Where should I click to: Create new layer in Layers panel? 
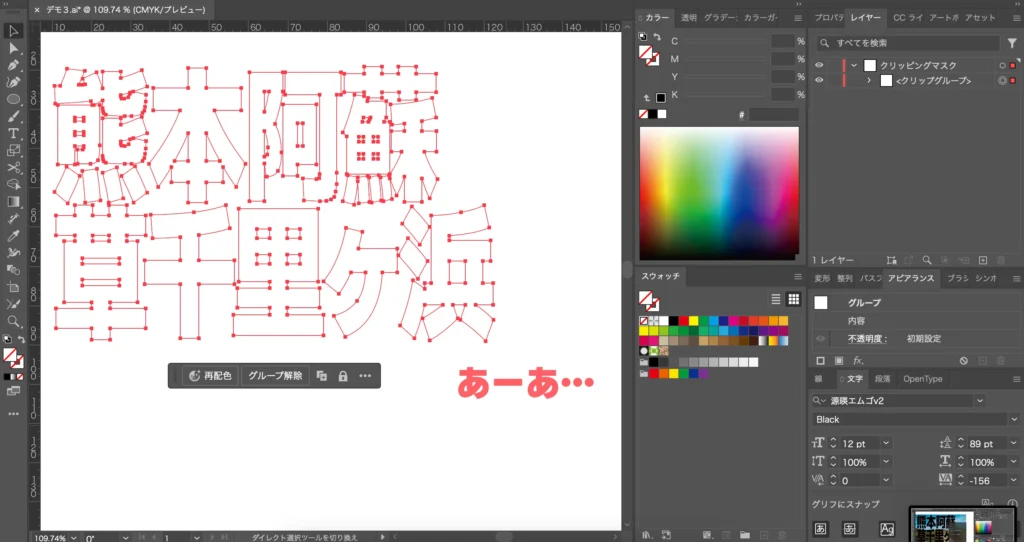pos(983,260)
